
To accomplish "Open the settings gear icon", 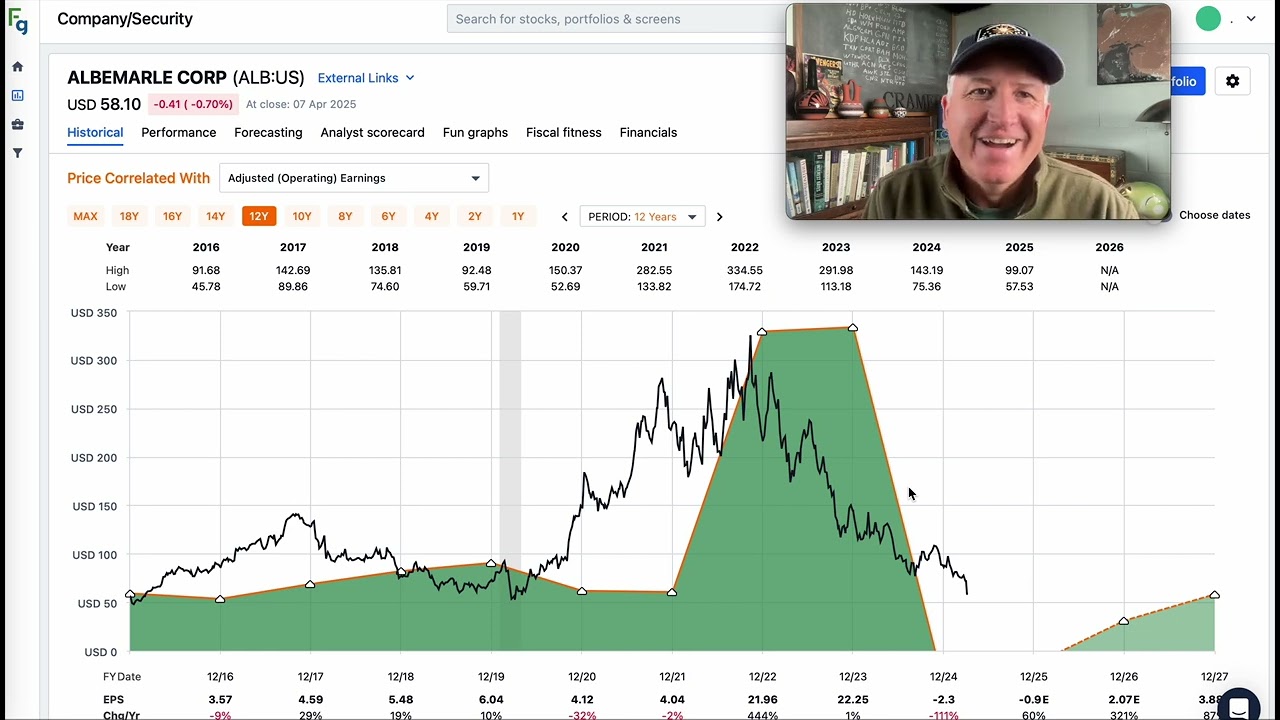I will (1232, 82).
